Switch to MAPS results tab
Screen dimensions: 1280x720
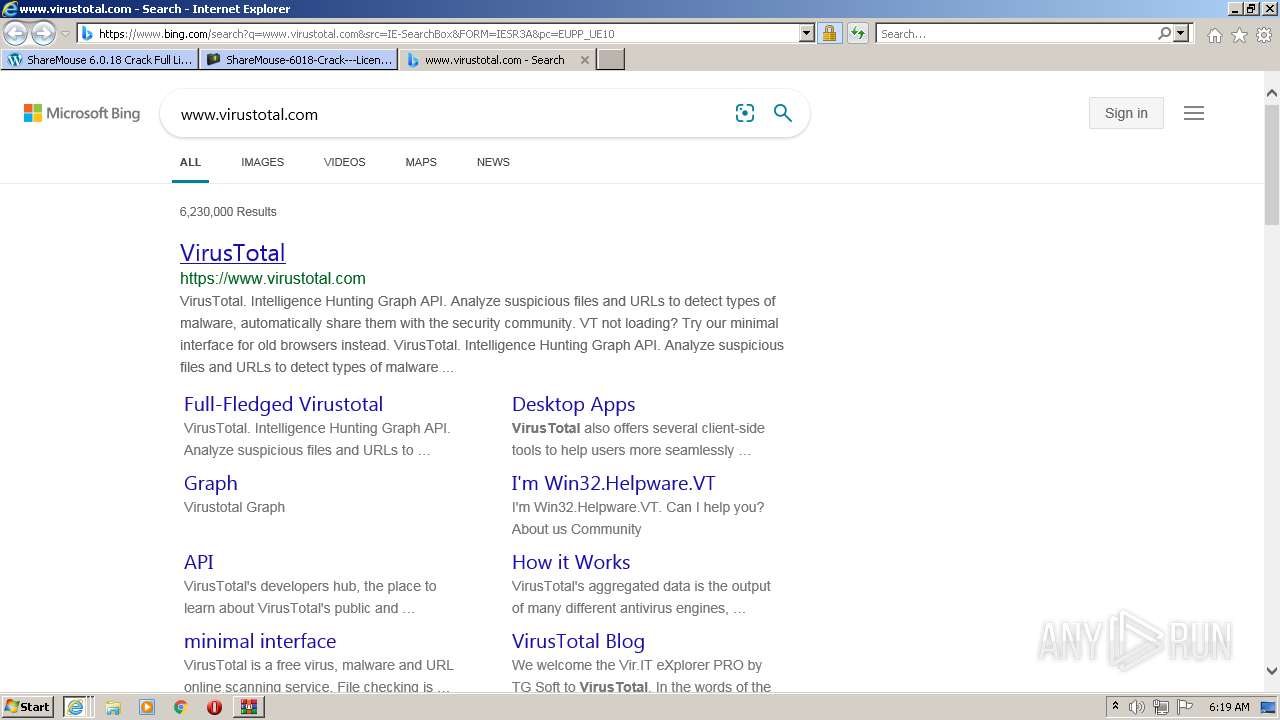[421, 162]
